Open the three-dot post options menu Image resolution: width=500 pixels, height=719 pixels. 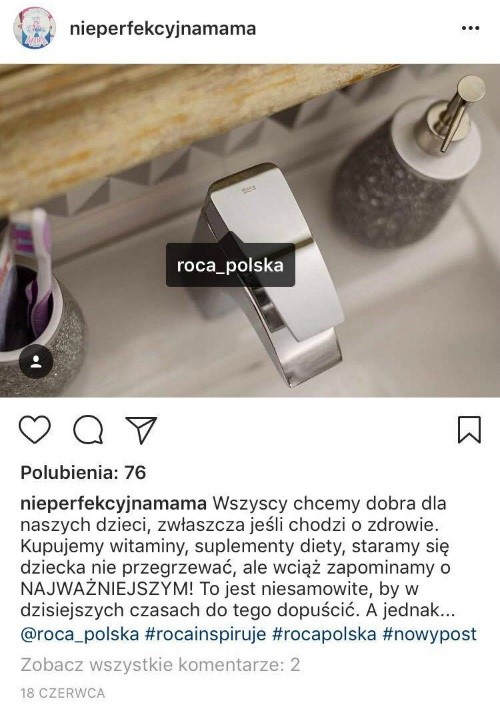tap(470, 28)
